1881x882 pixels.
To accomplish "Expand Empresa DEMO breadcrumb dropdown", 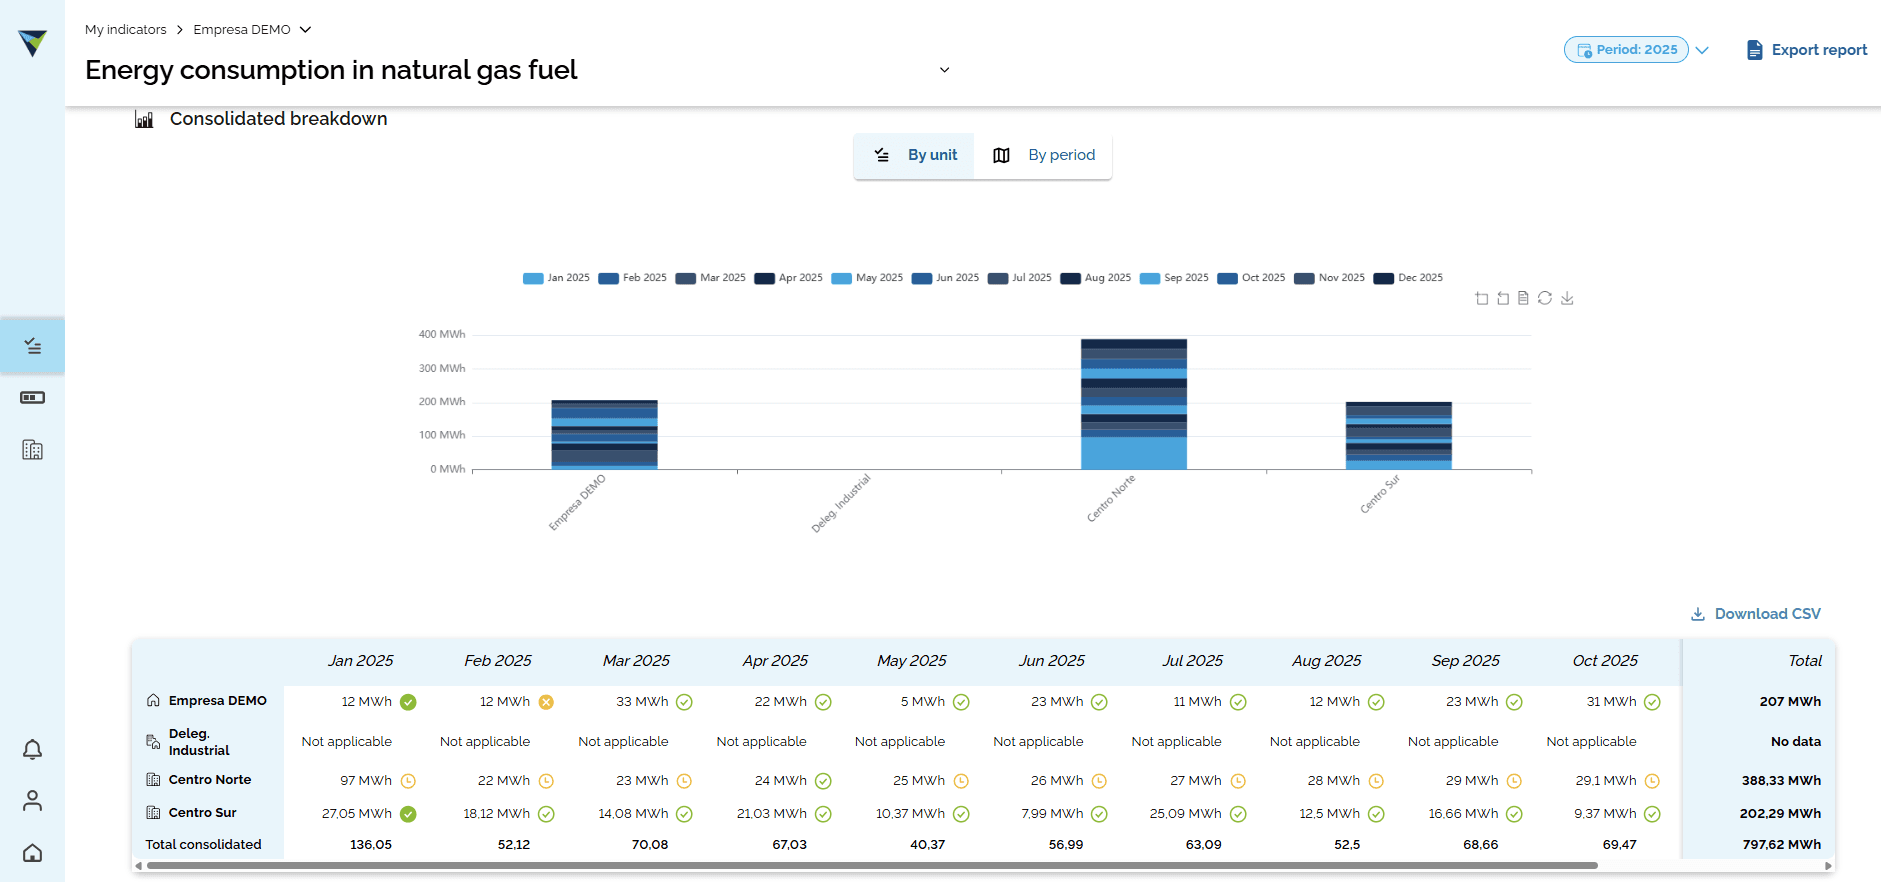I will (x=305, y=30).
